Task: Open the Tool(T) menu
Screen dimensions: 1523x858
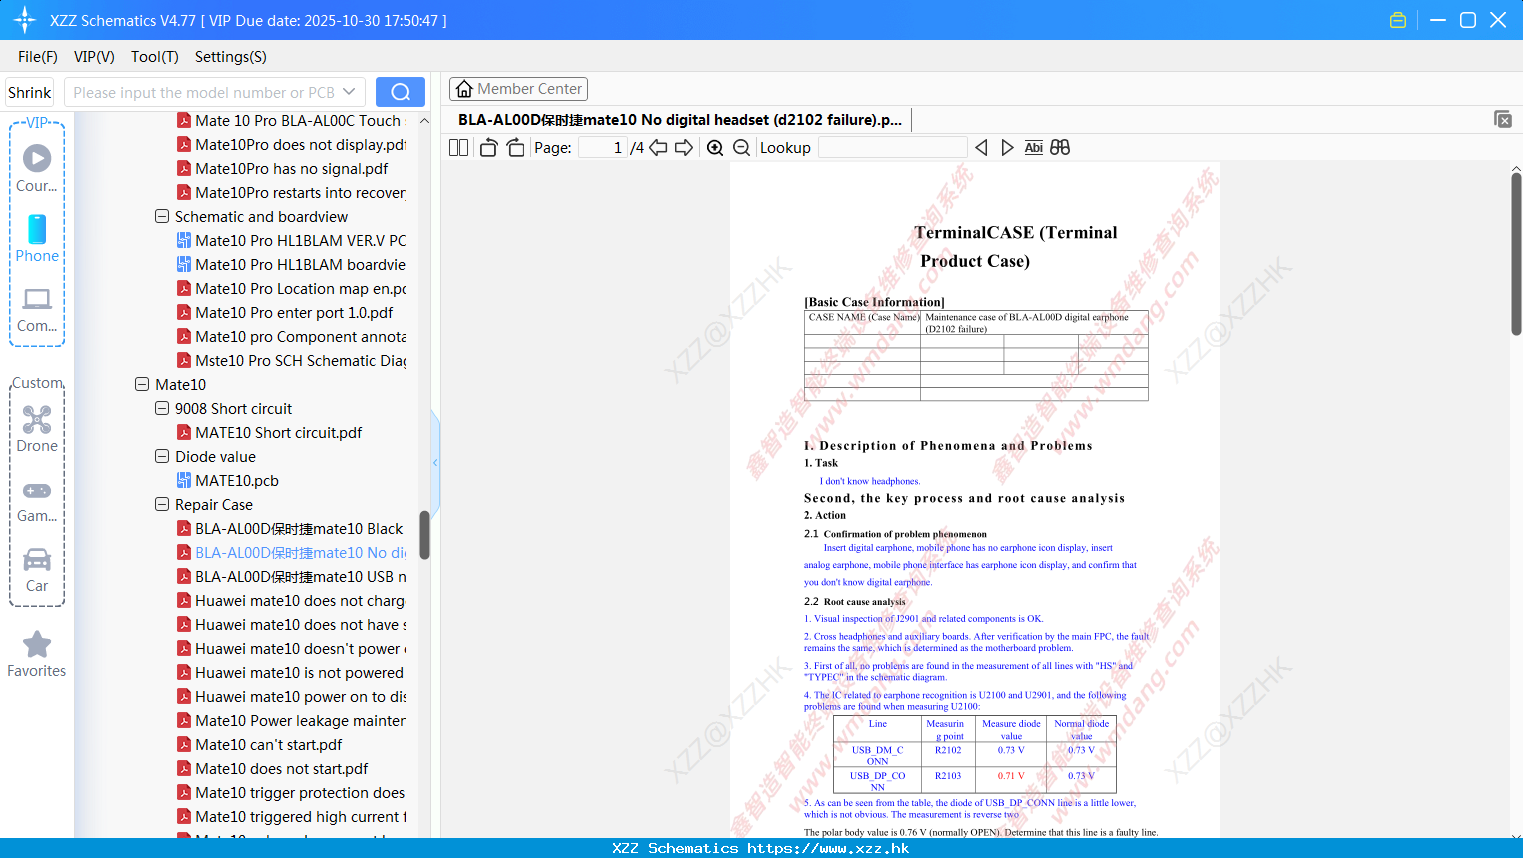Action: 155,57
